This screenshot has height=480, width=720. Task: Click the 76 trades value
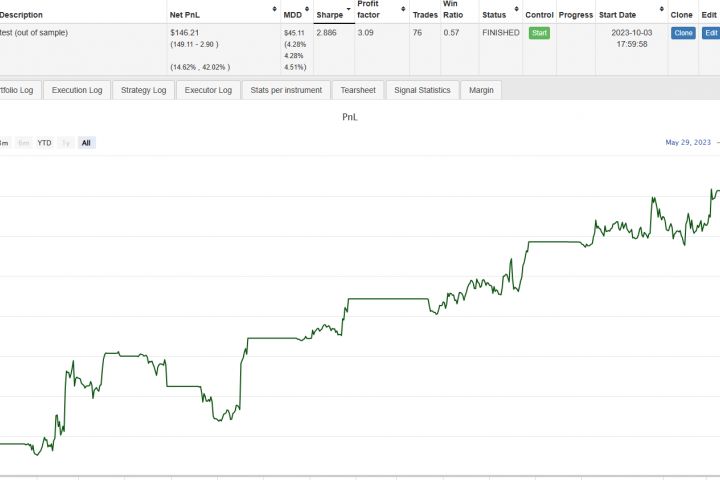[x=417, y=33]
